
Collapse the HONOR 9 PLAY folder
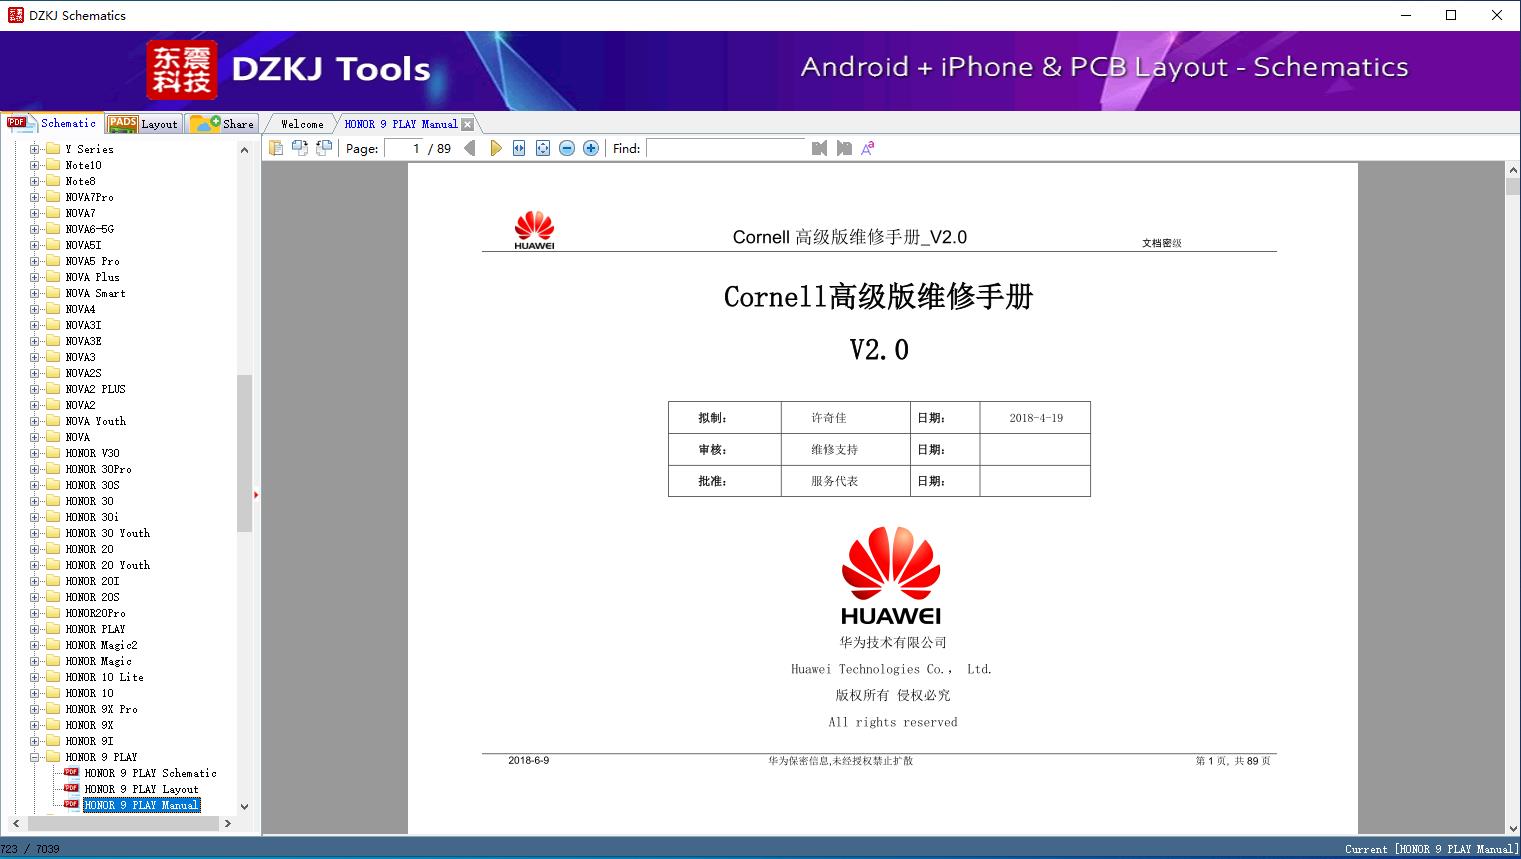34,757
